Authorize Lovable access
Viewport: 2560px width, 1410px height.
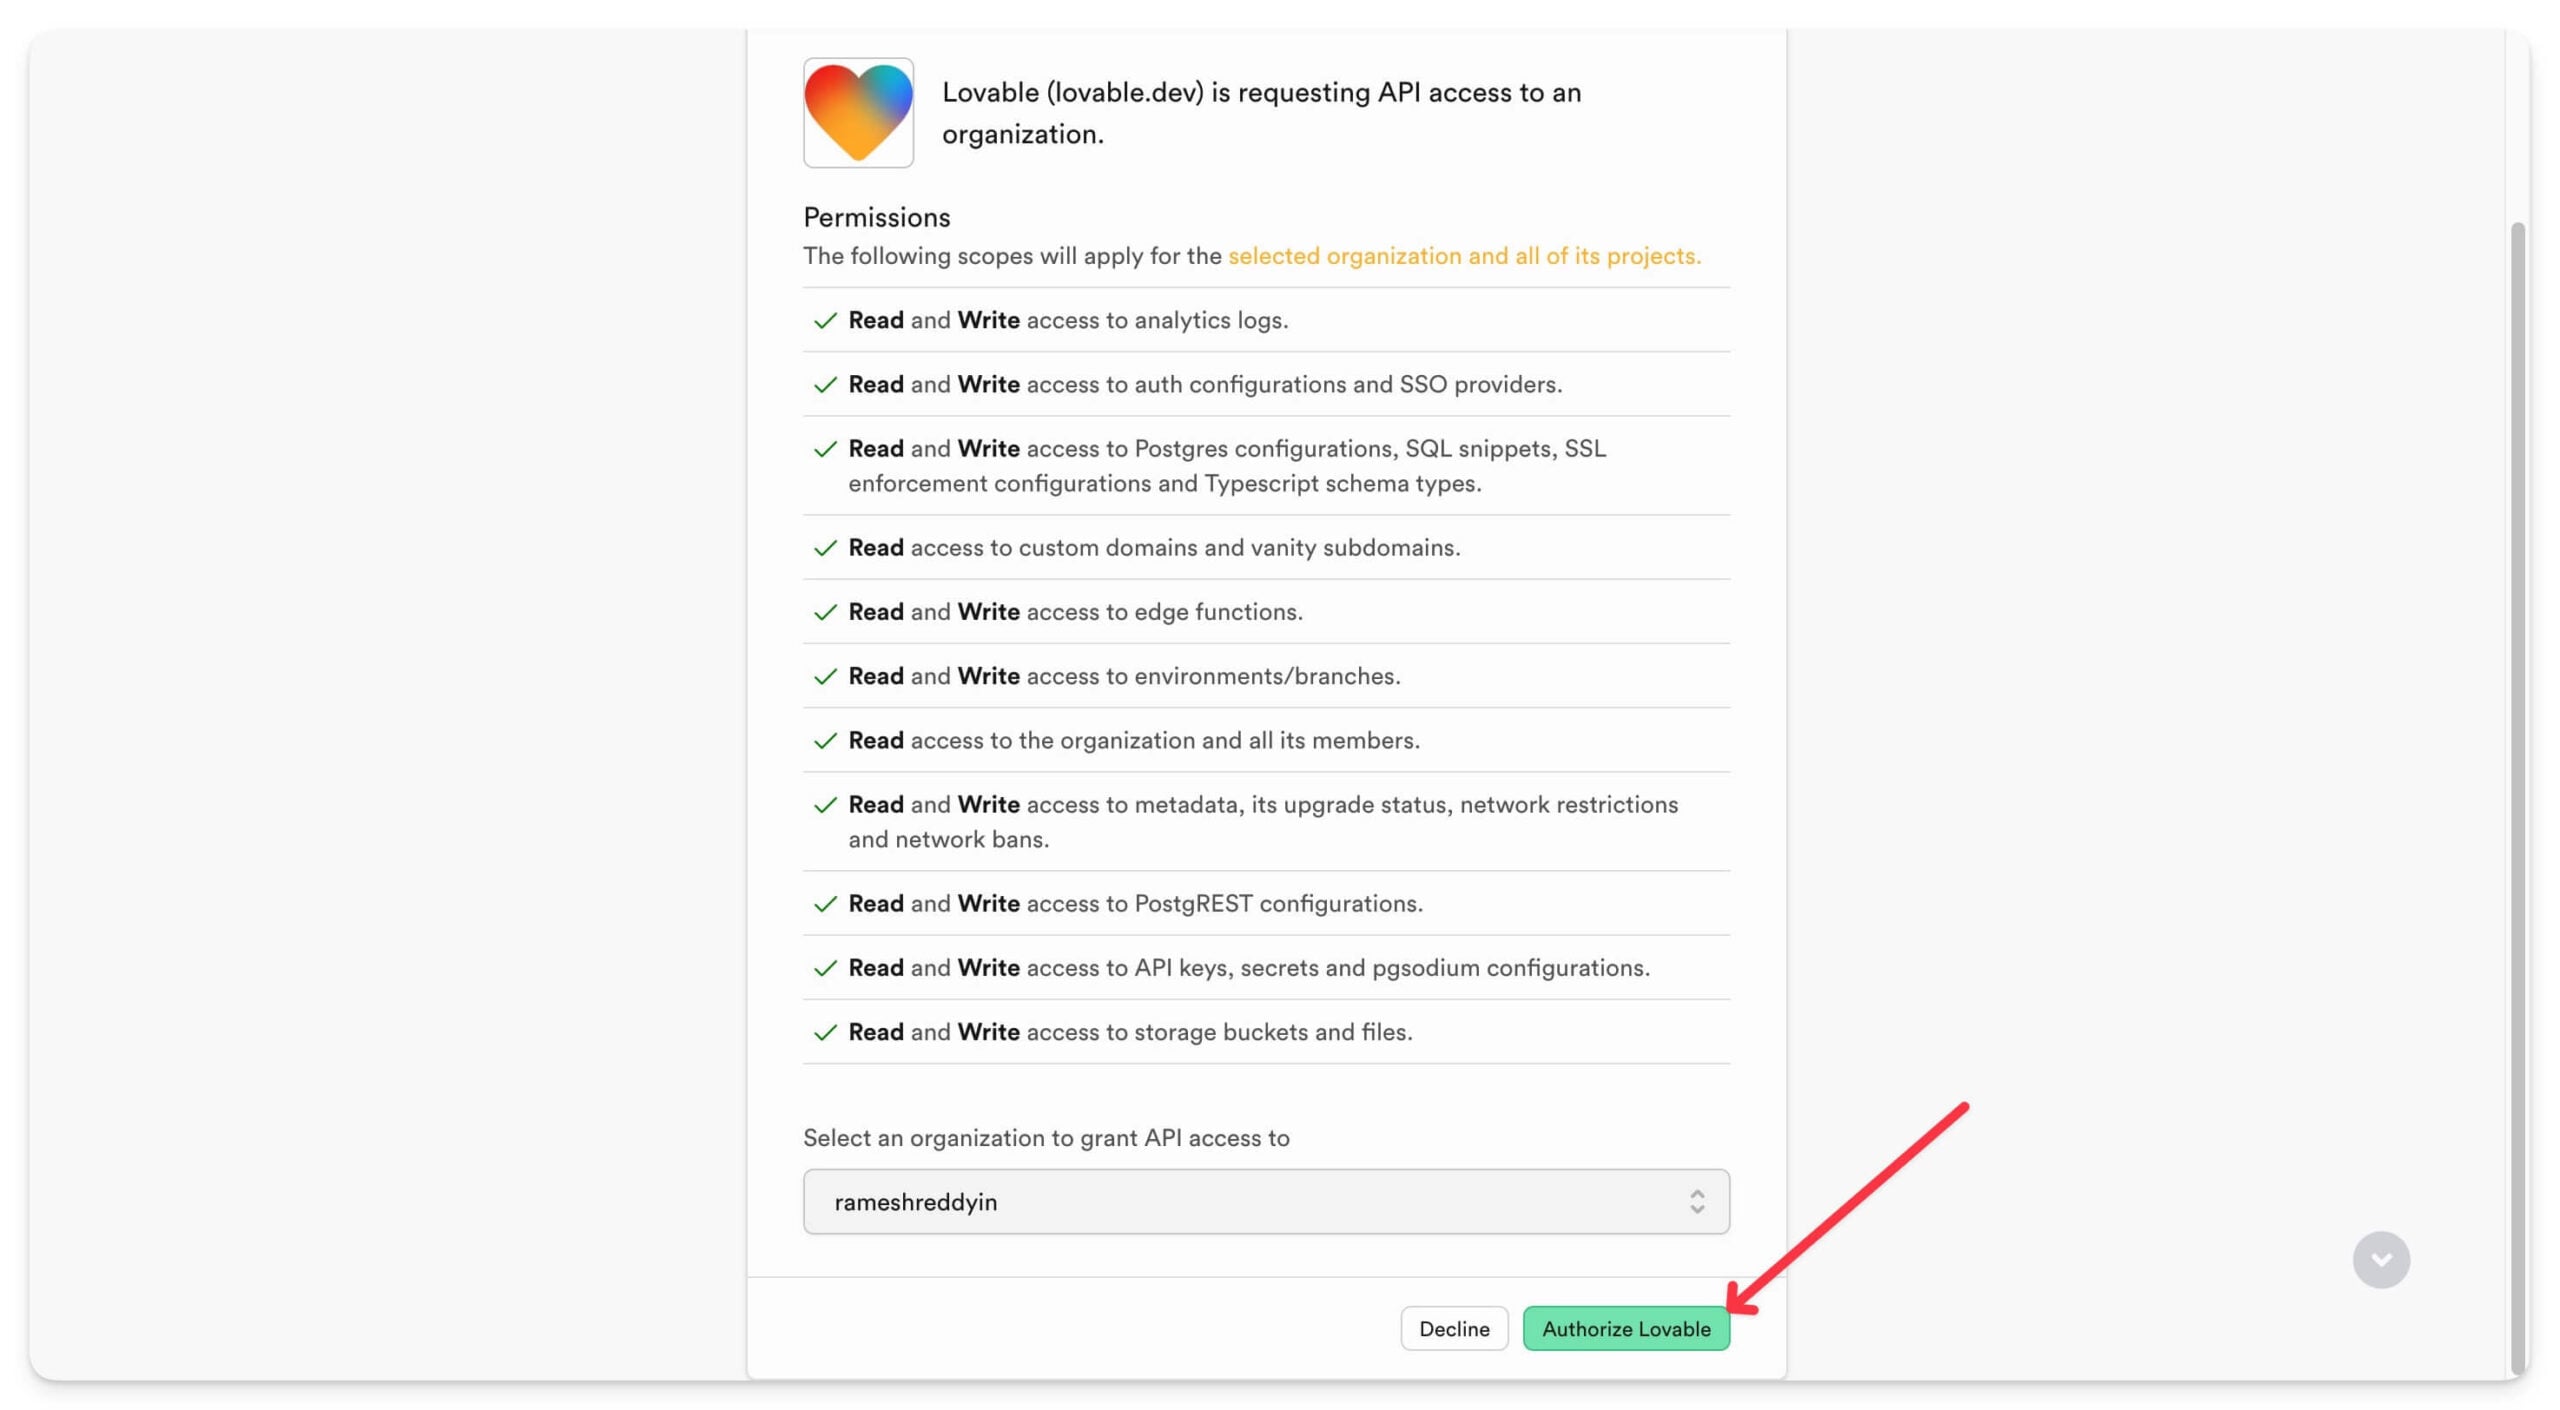[1625, 1328]
